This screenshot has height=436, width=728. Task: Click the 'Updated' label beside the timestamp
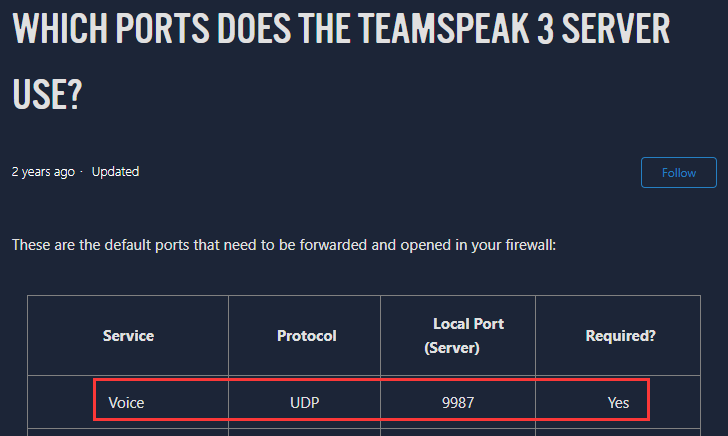[x=115, y=172]
